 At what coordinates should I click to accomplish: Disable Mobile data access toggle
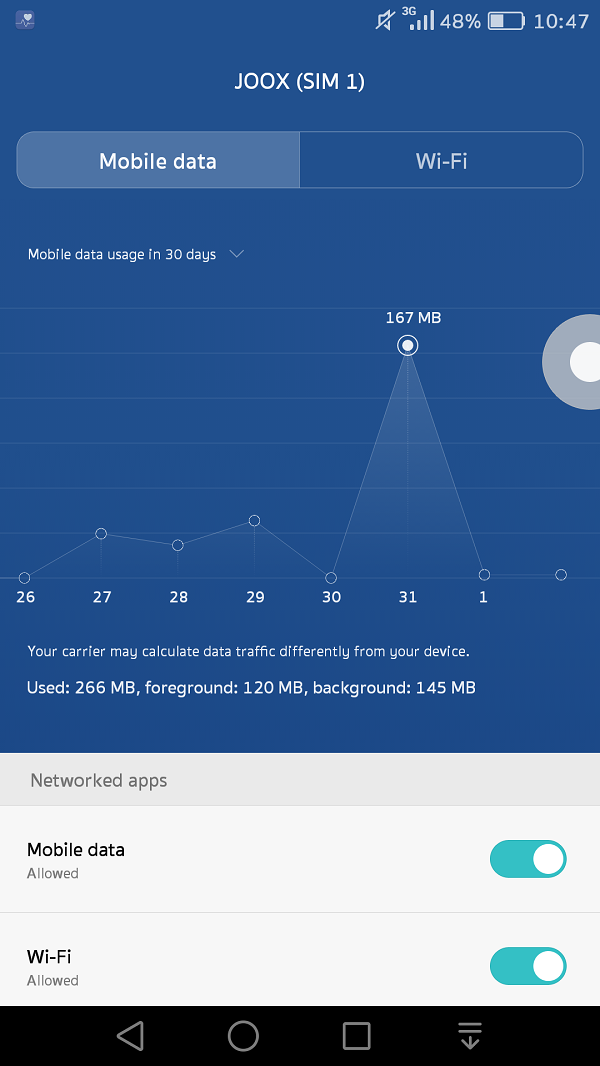(528, 859)
